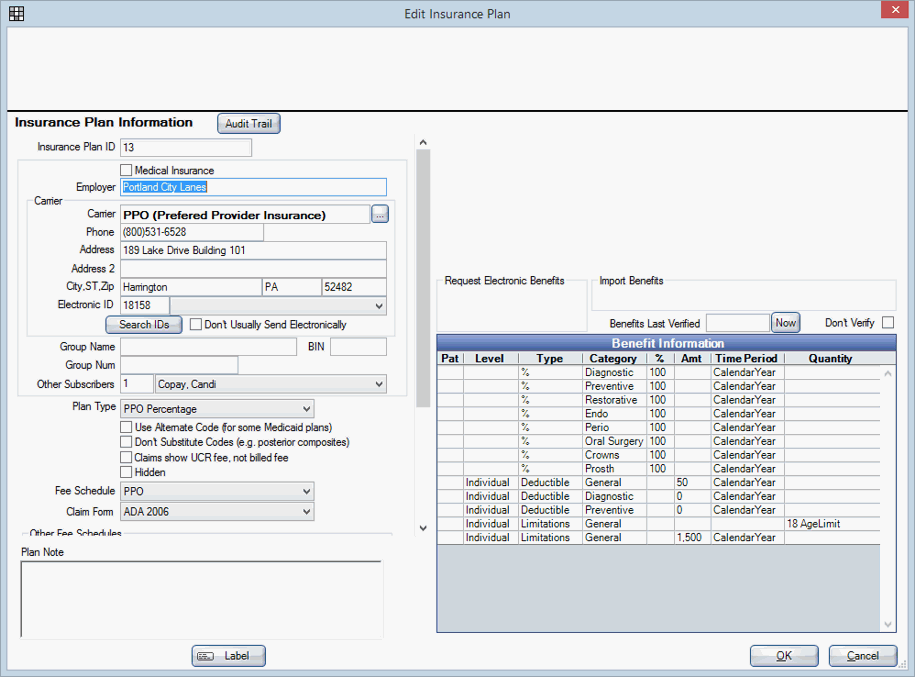Click the State field showing PA
Image resolution: width=915 pixels, height=677 pixels.
292,287
